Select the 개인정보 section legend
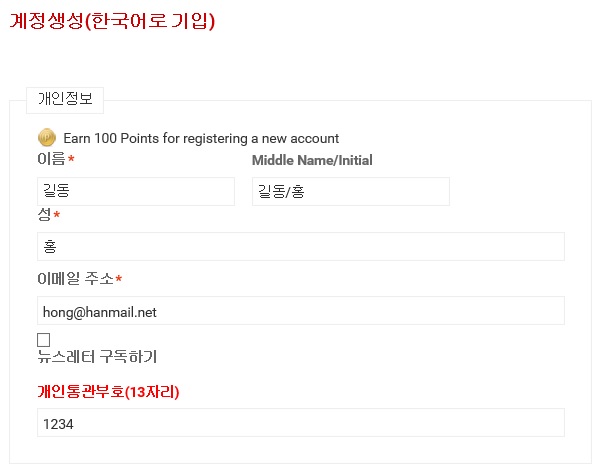This screenshot has width=600, height=474. (x=65, y=99)
